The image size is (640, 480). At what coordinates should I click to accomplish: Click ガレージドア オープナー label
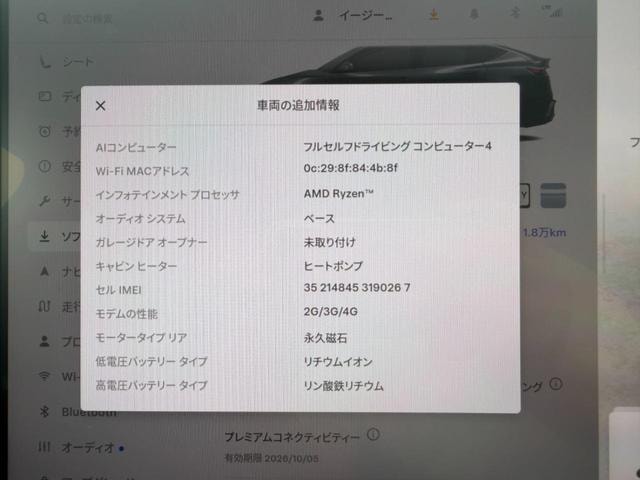click(x=151, y=242)
